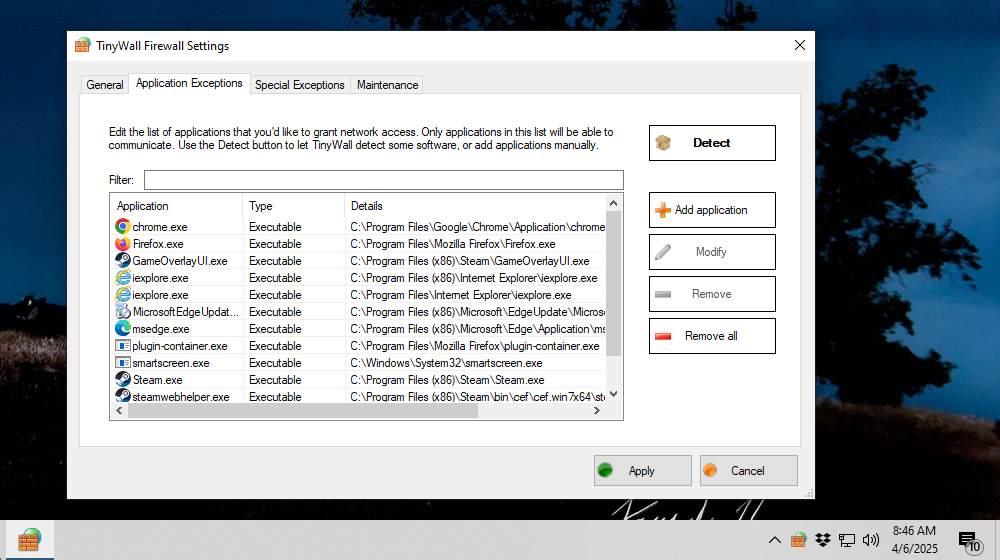Screen dimensions: 1000x560
Task: Close the TinyWall Firewall Settings window
Action: click(800, 45)
